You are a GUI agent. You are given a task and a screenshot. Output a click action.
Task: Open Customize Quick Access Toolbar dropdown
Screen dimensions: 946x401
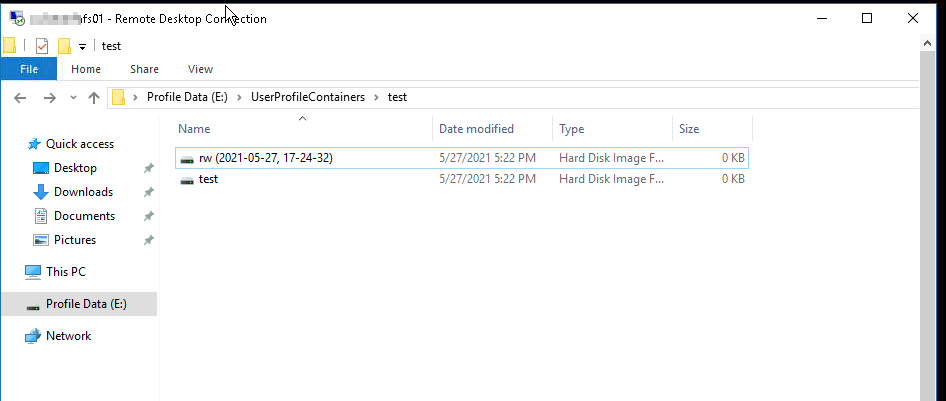83,47
